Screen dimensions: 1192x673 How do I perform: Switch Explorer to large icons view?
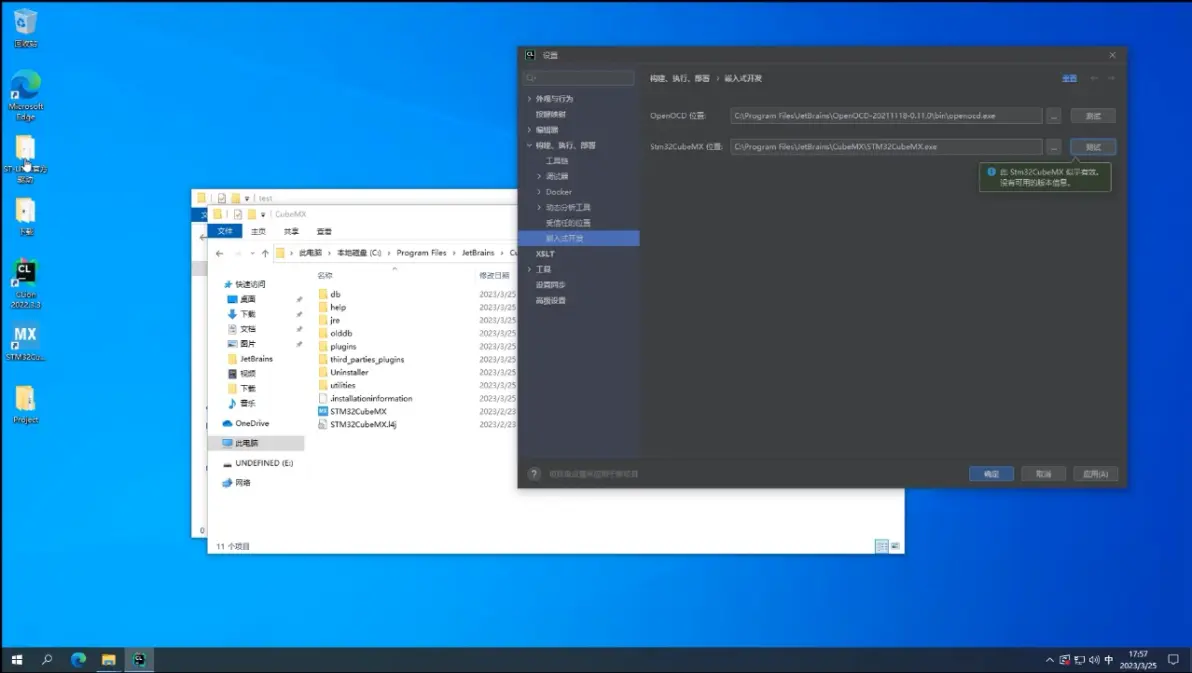pos(895,546)
